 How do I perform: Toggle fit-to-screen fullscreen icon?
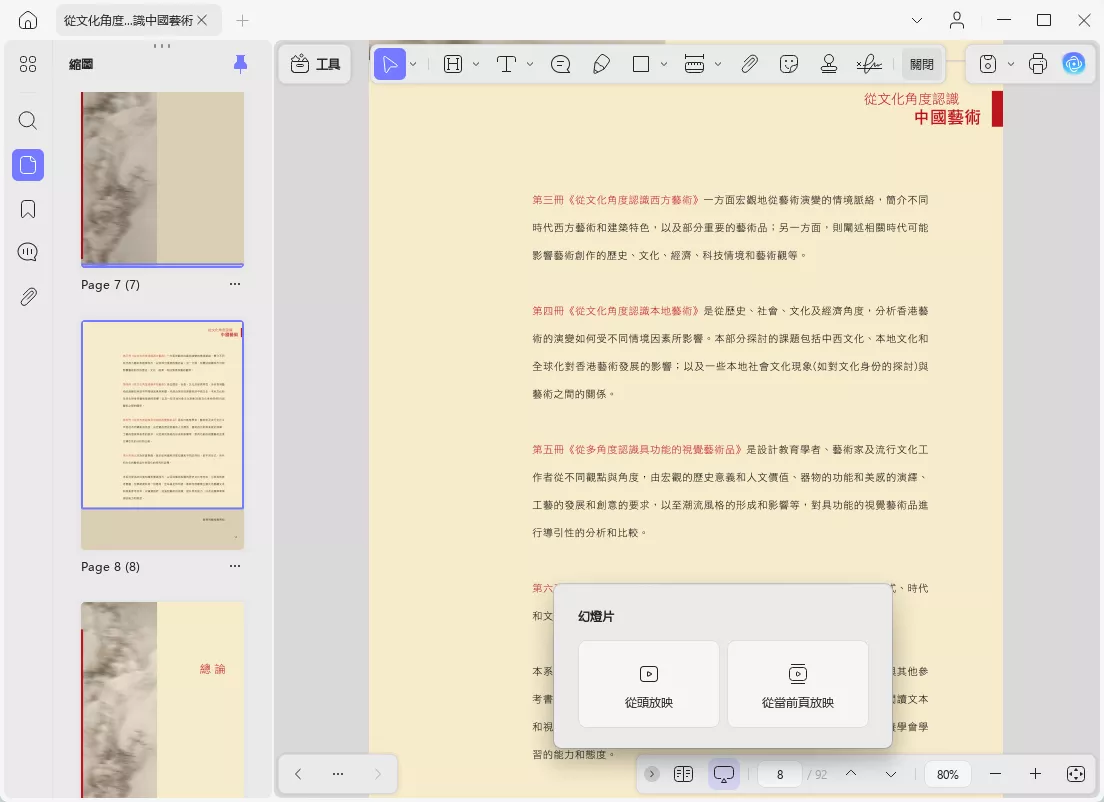pos(1076,774)
